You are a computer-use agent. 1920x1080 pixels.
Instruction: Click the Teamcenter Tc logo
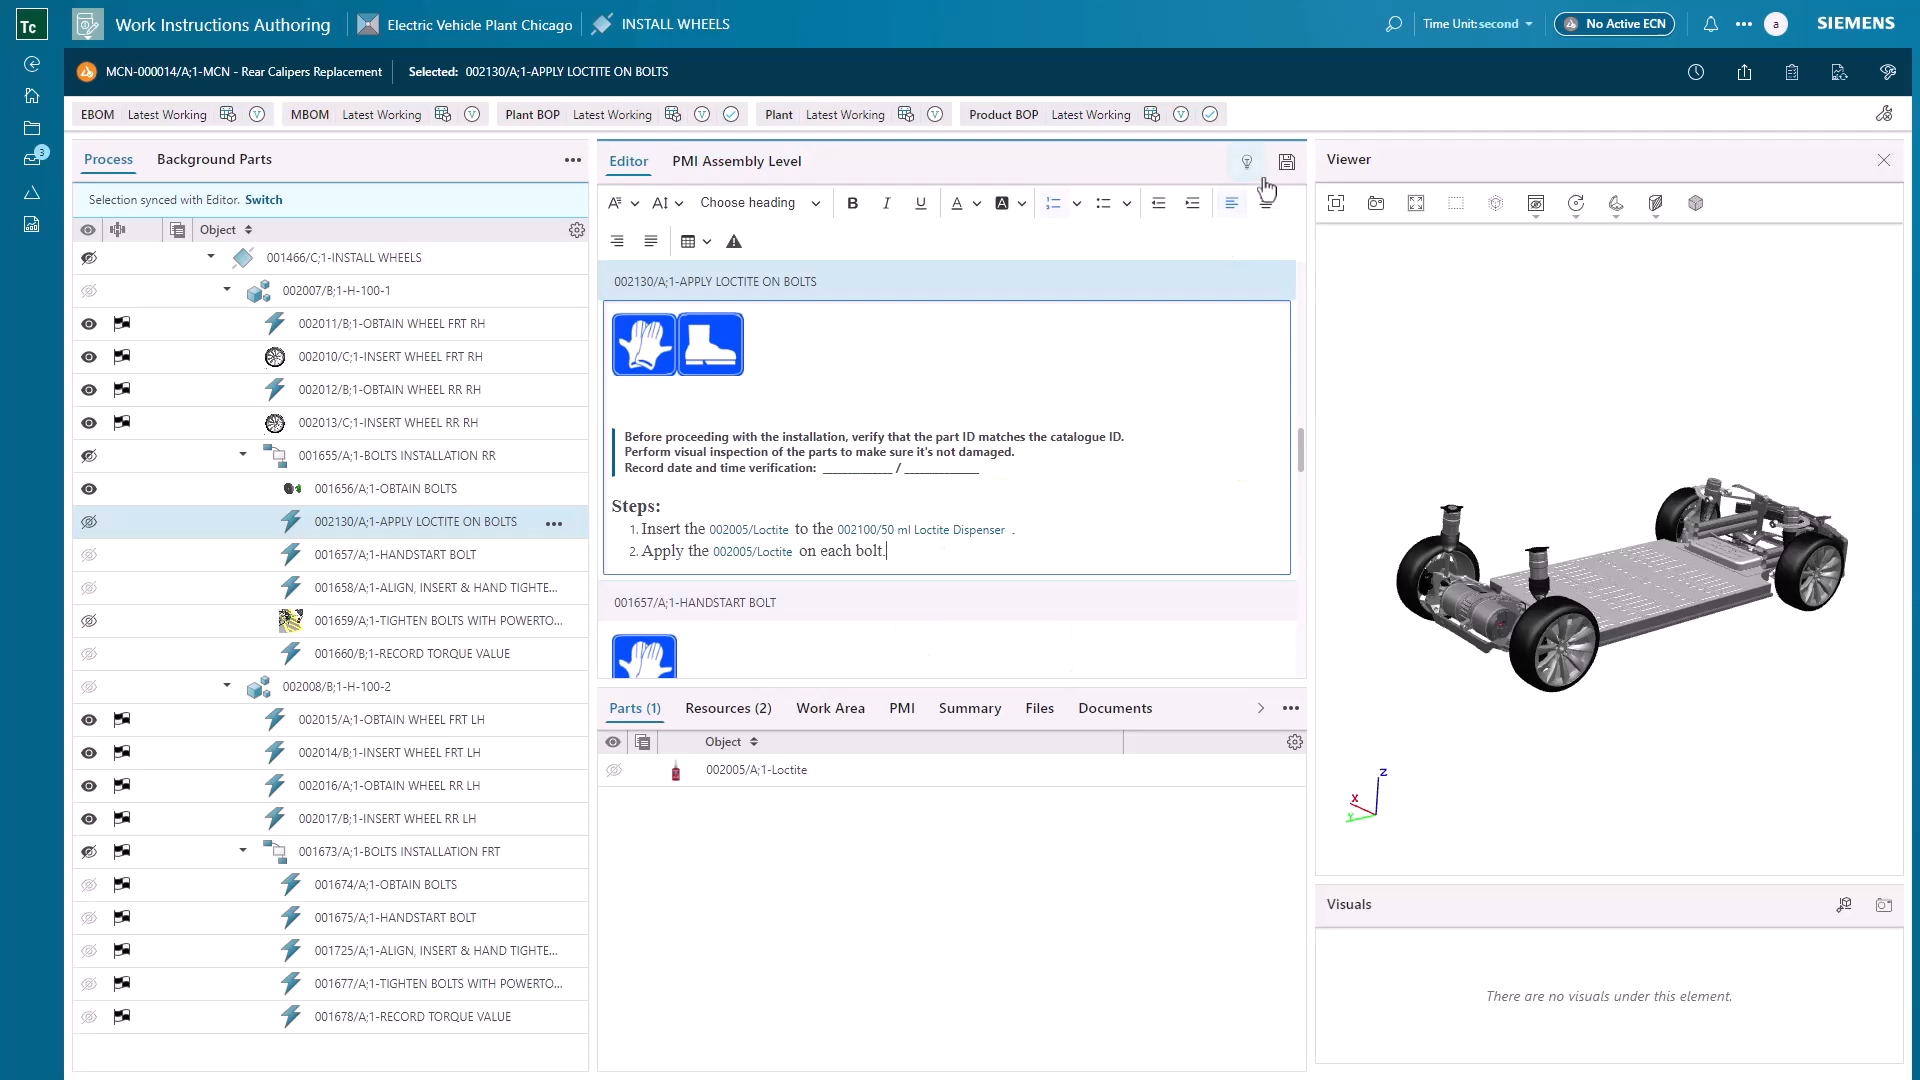point(31,26)
